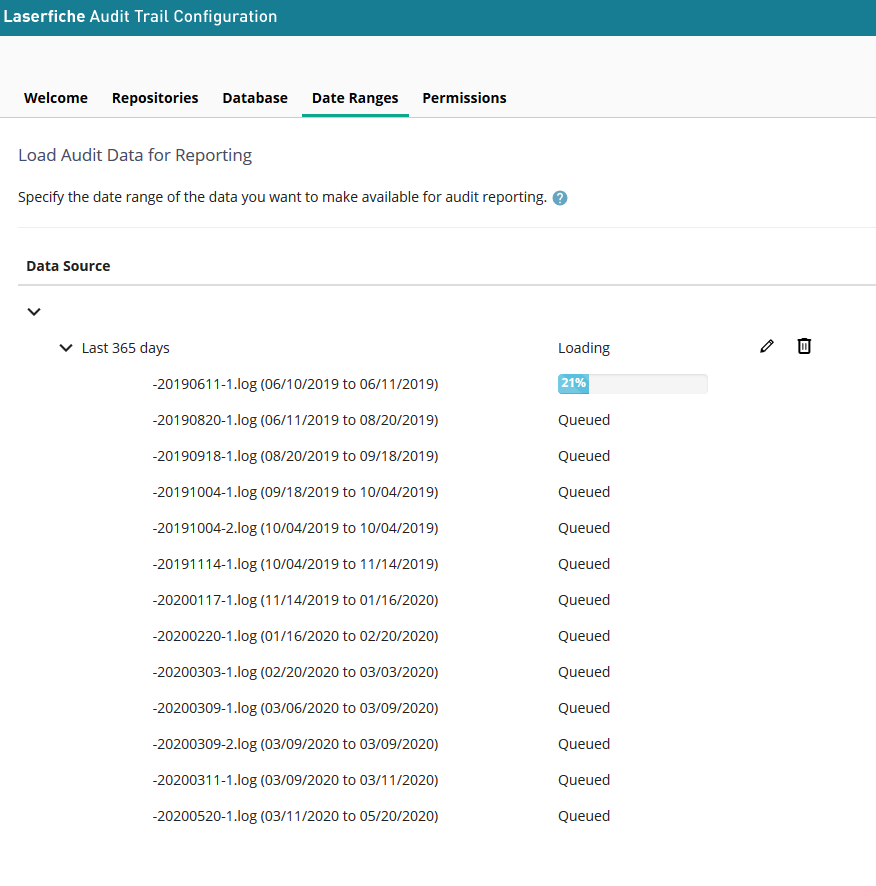Viewport: 876px width, 886px height.
Task: Click Queued status for -20191114-1.log
Action: pyautogui.click(x=584, y=564)
